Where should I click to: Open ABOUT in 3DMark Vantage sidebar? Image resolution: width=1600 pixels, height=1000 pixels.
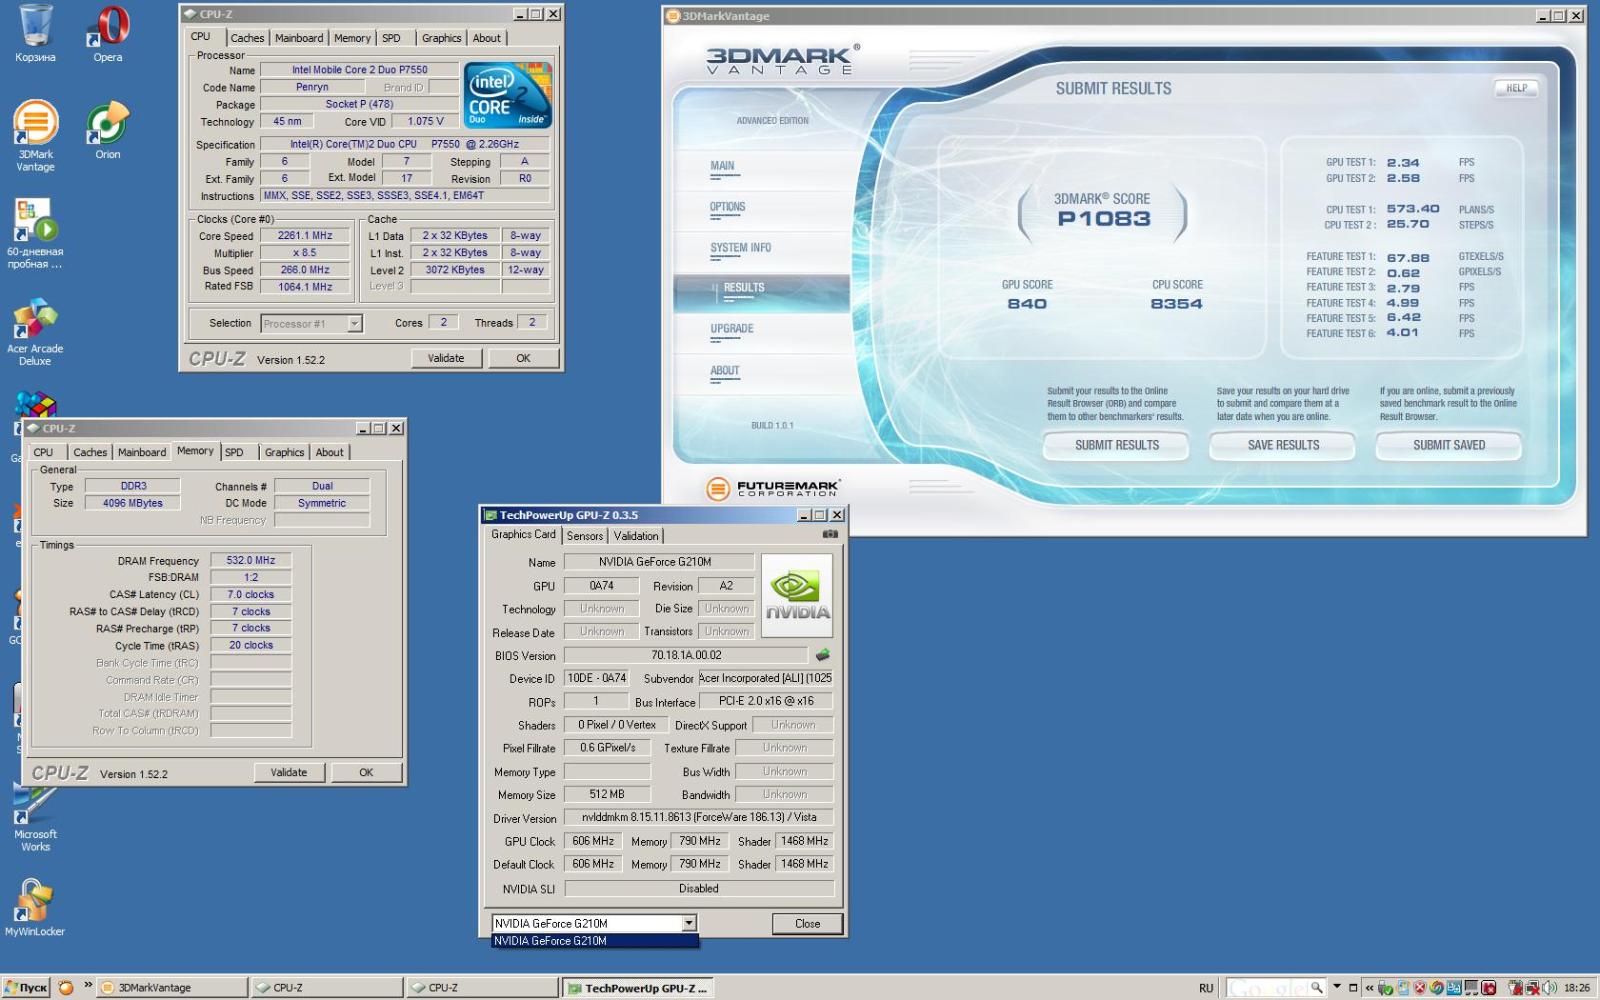point(725,371)
